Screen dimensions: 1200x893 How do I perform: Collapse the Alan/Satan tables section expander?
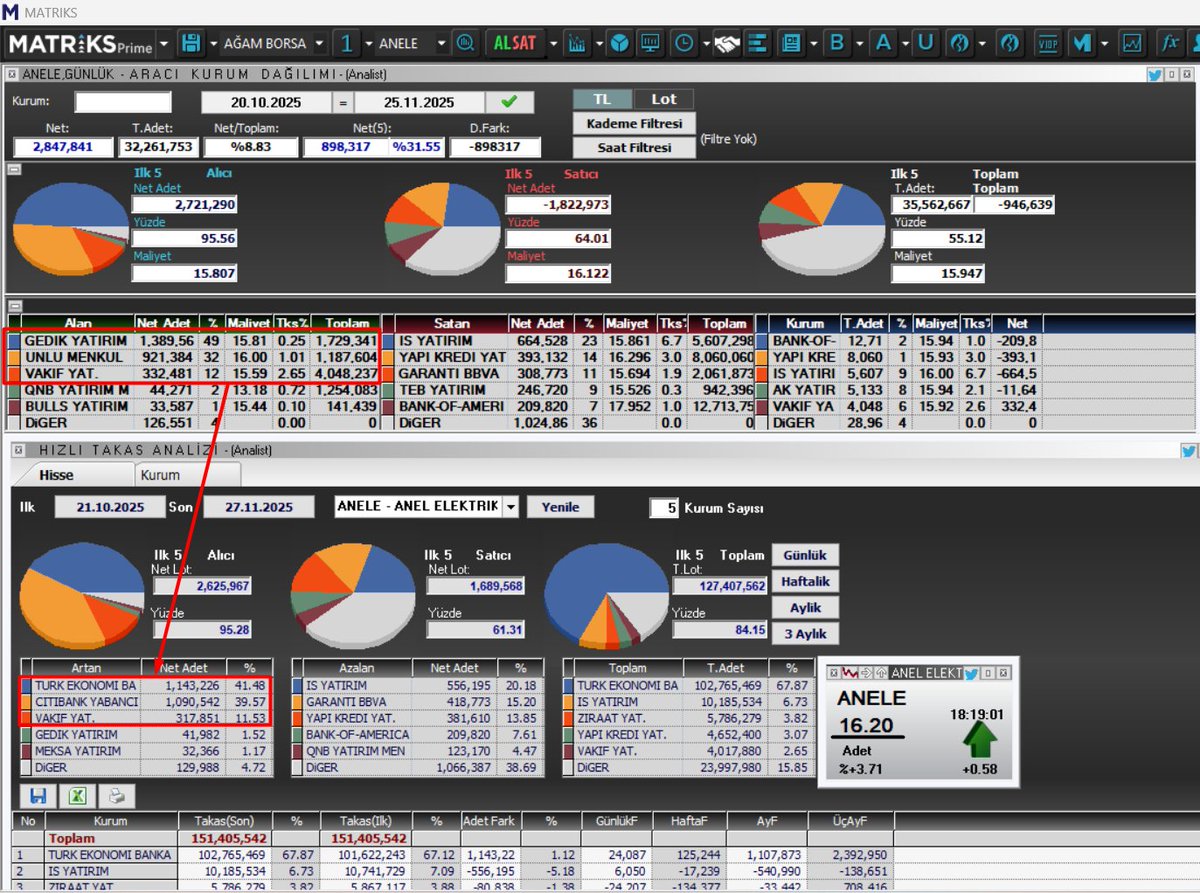coord(14,306)
